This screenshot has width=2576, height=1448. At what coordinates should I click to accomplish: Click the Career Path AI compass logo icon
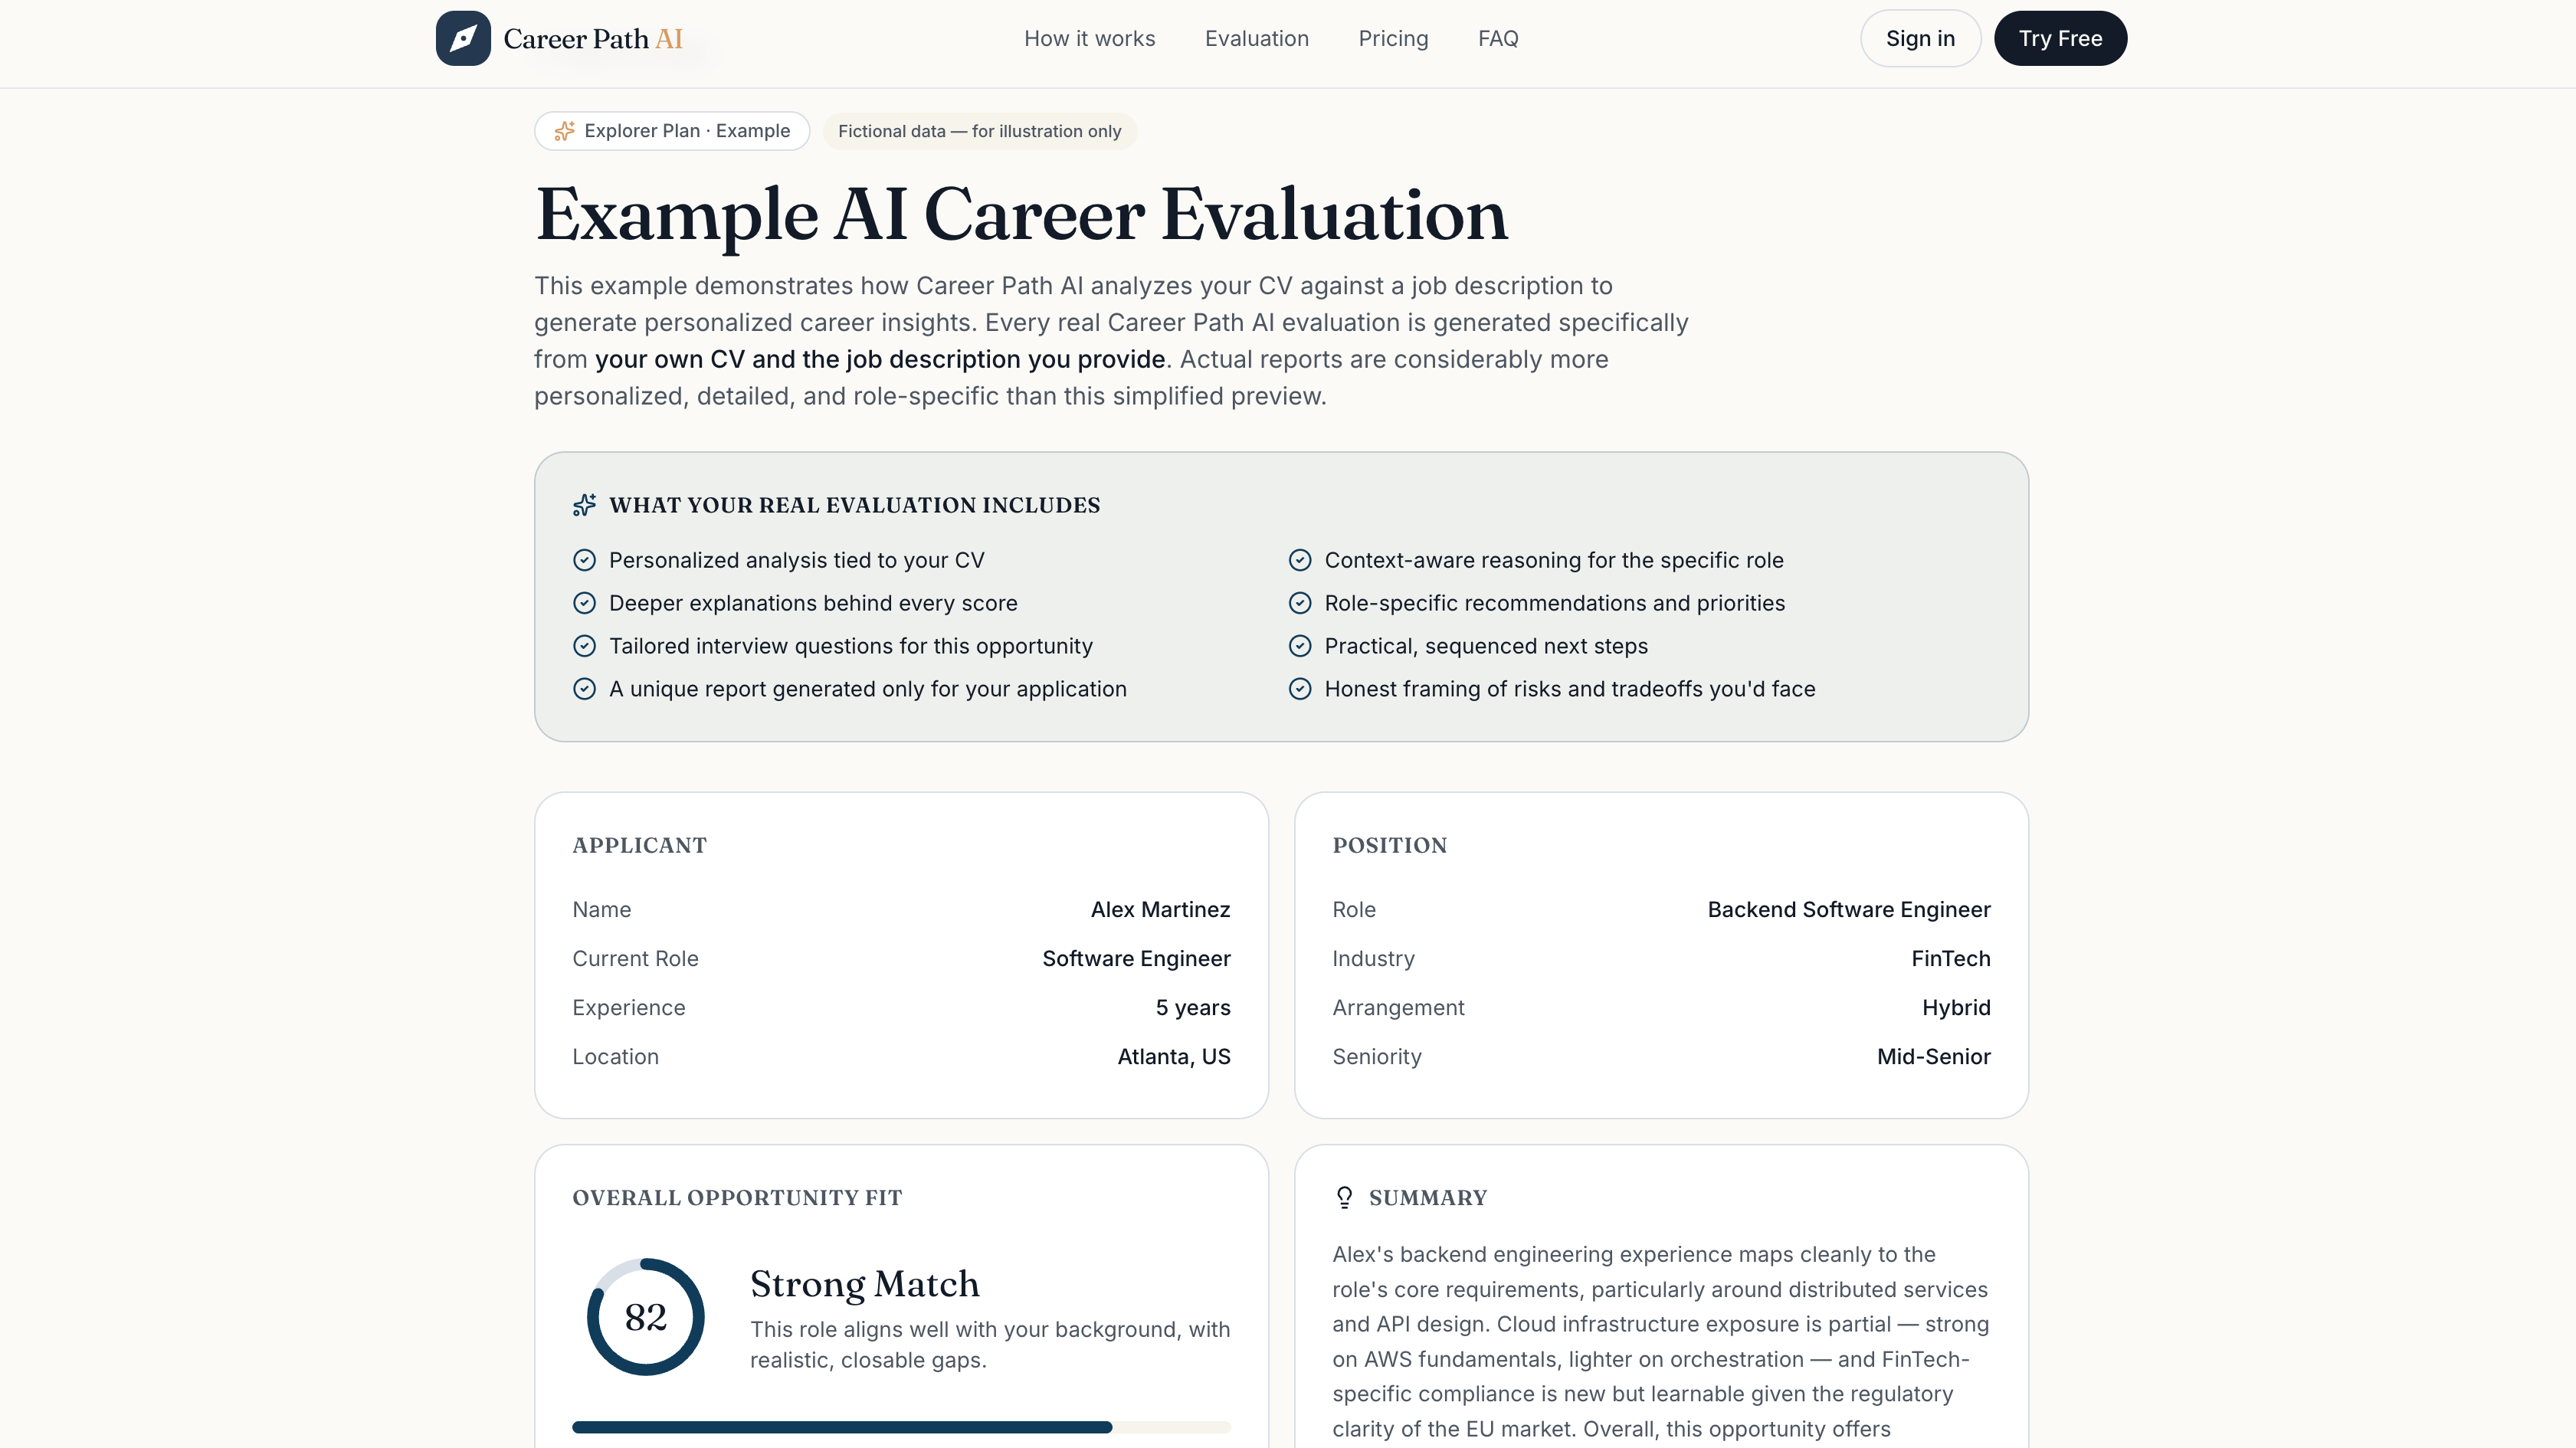463,38
